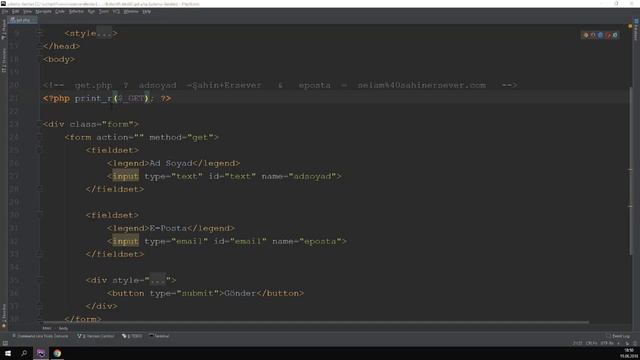The width and height of the screenshot is (640, 360).
Task: Open the VCS menu
Action: tap(116, 11)
